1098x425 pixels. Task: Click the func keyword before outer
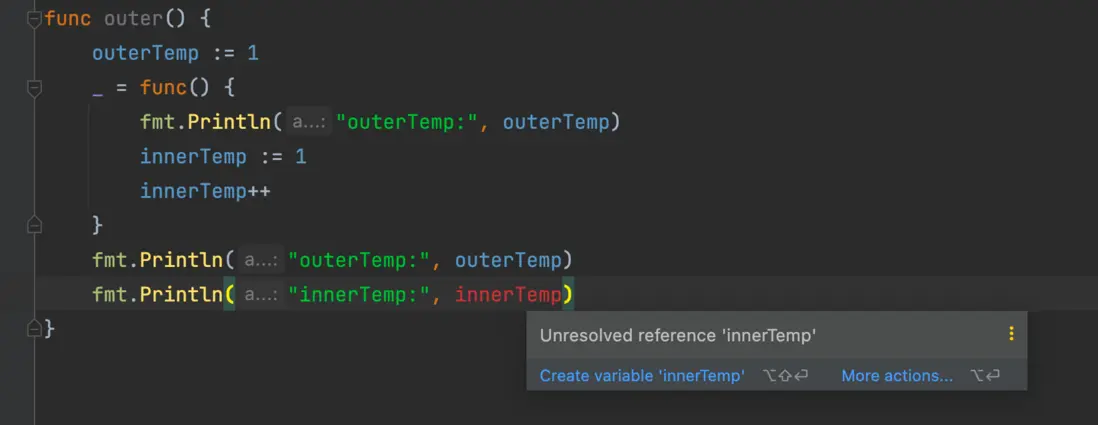pos(68,19)
